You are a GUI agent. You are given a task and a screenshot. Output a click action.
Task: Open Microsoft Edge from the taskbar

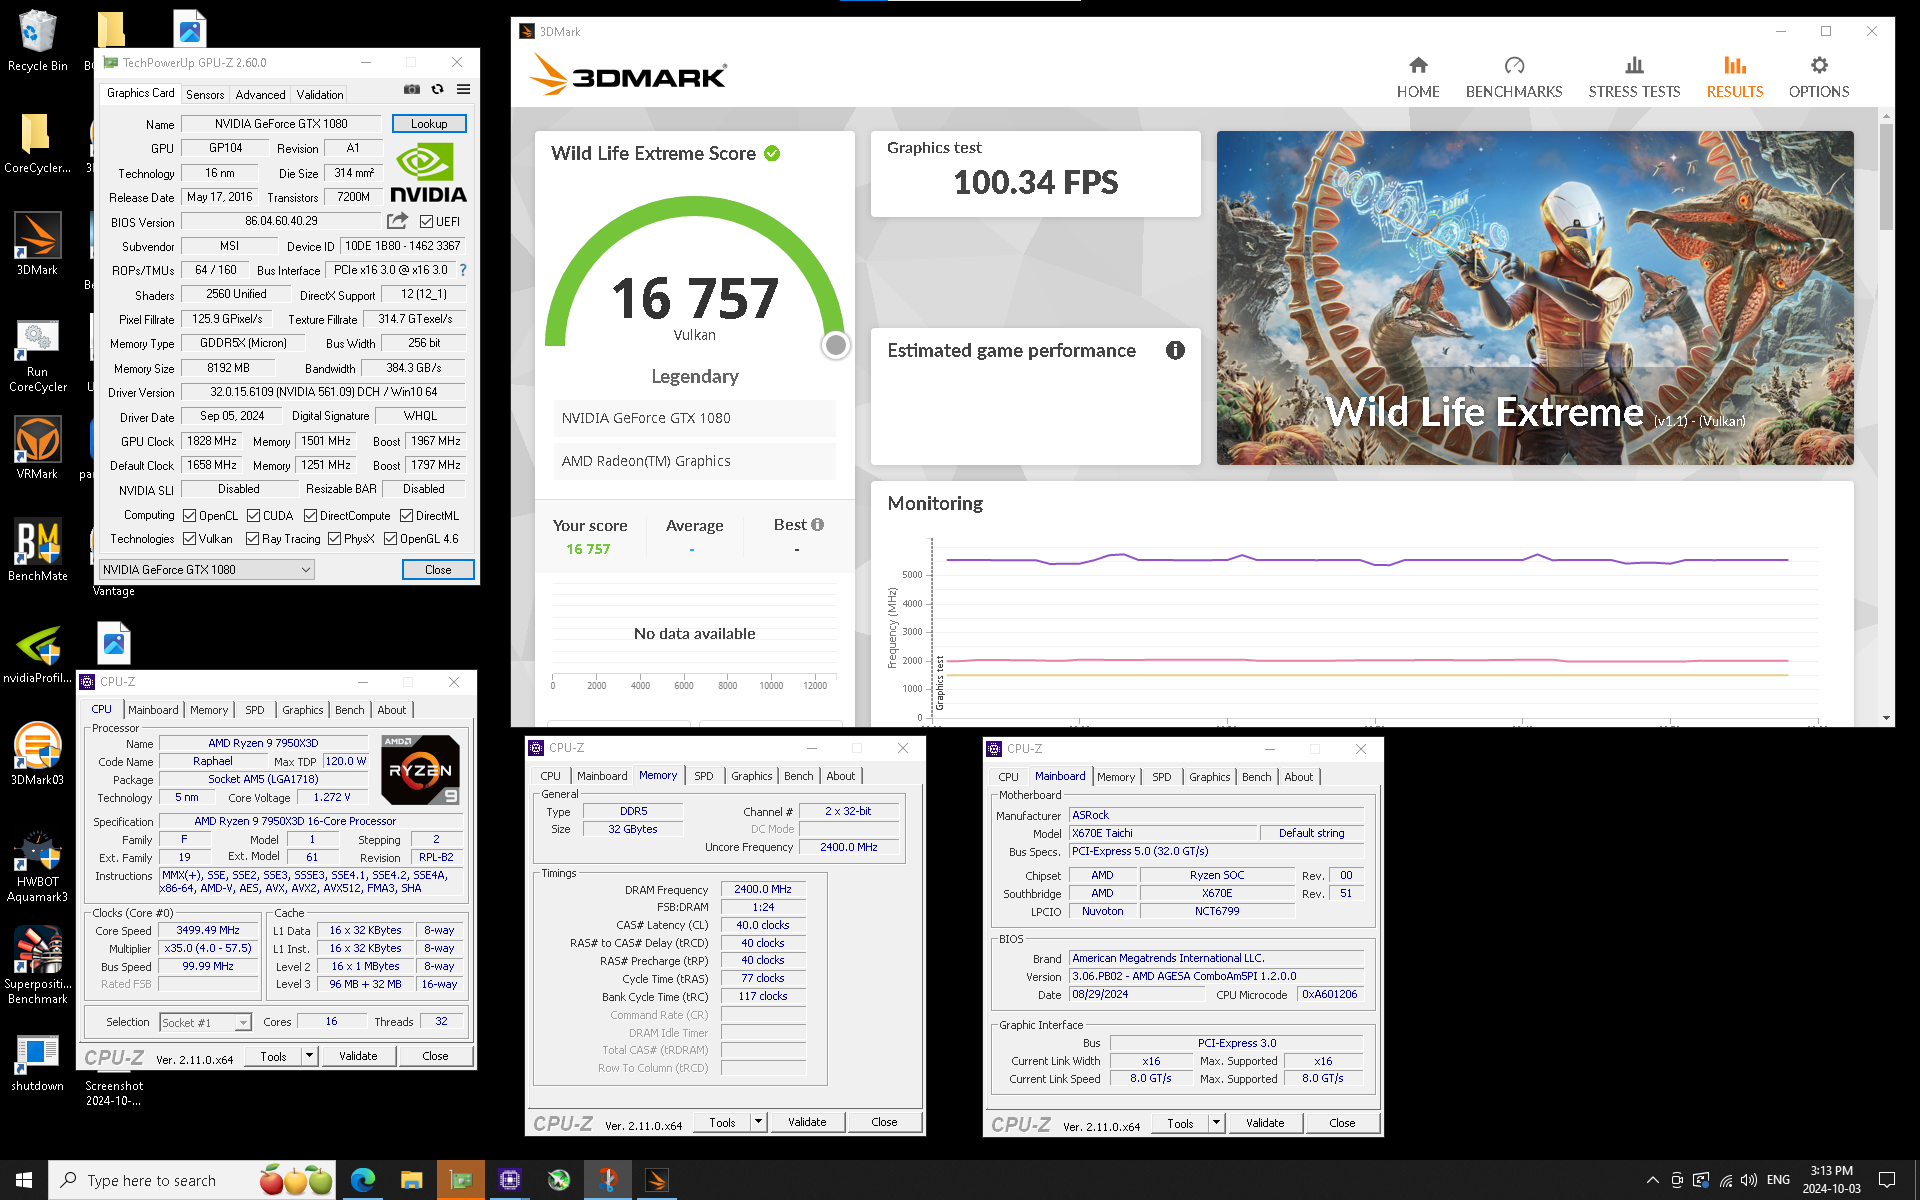coord(362,1180)
